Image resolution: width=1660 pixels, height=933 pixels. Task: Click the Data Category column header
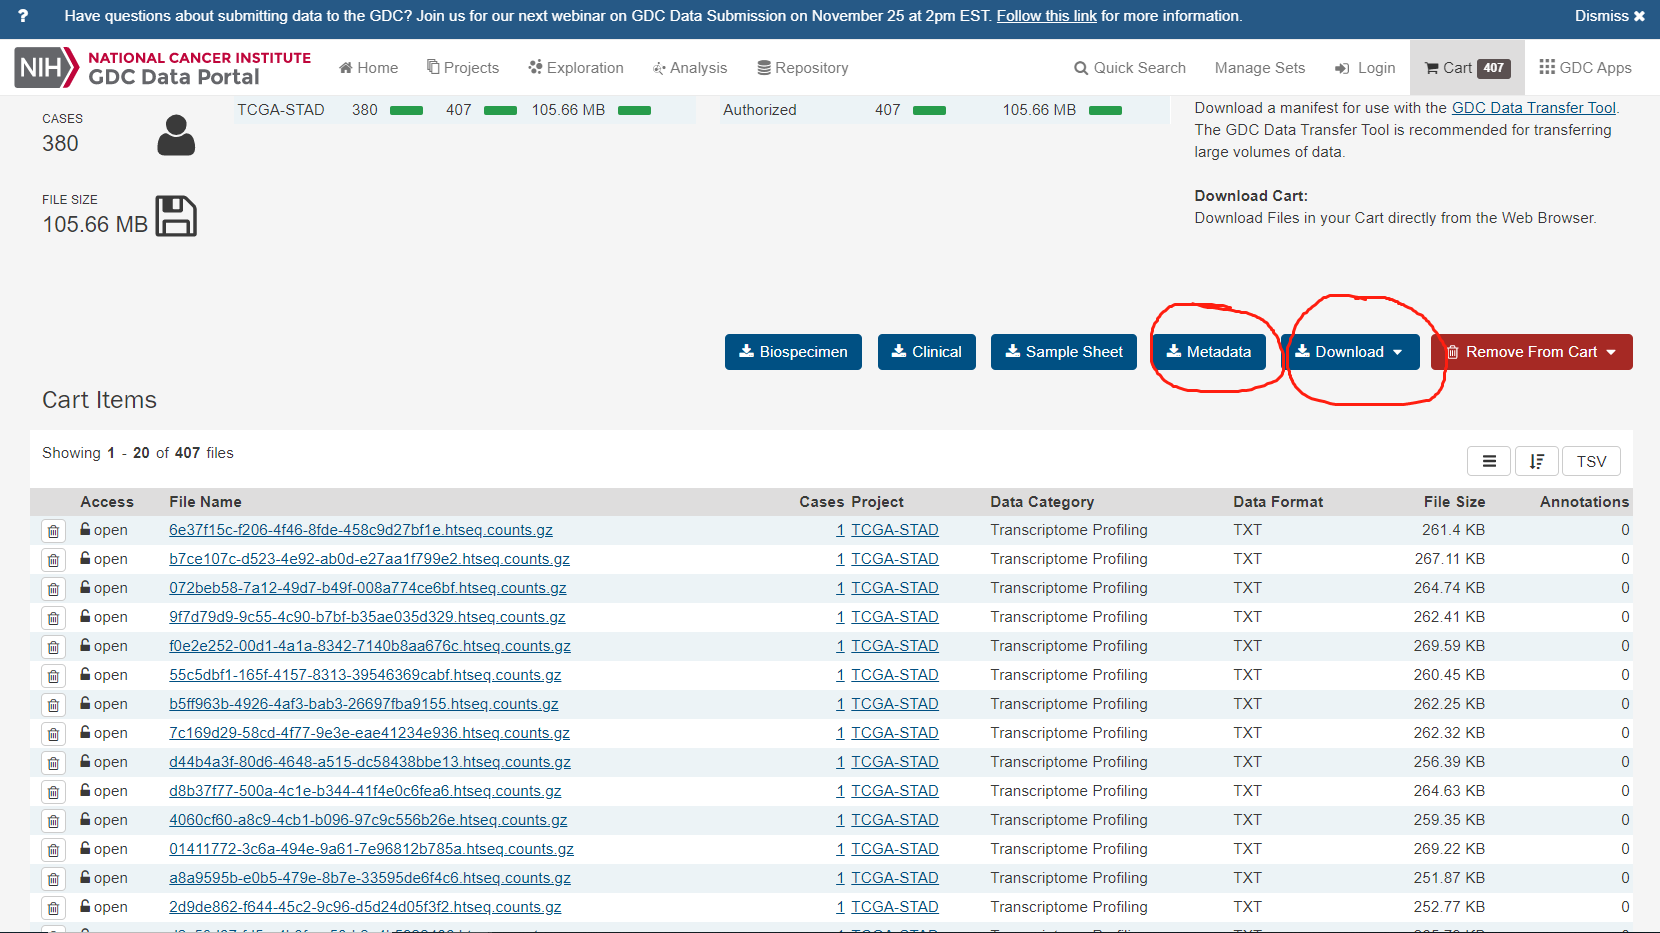click(x=1042, y=502)
